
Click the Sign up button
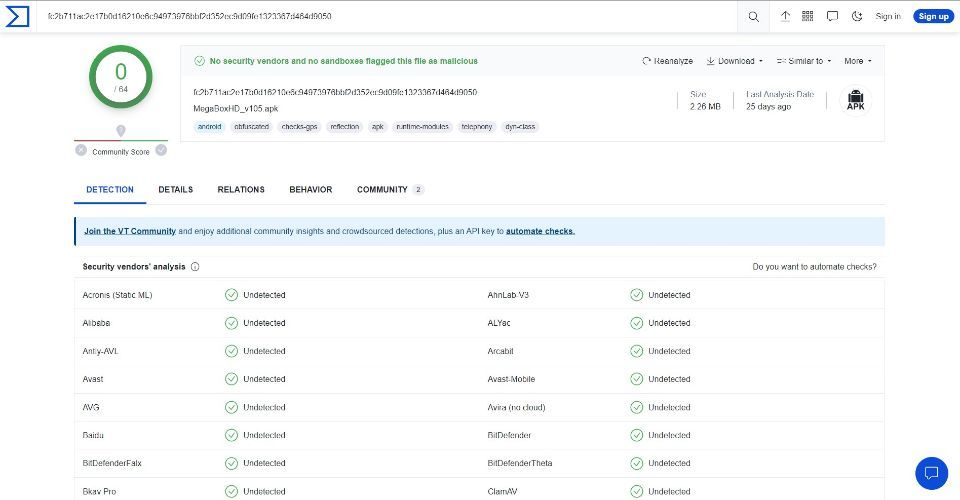pyautogui.click(x=934, y=17)
